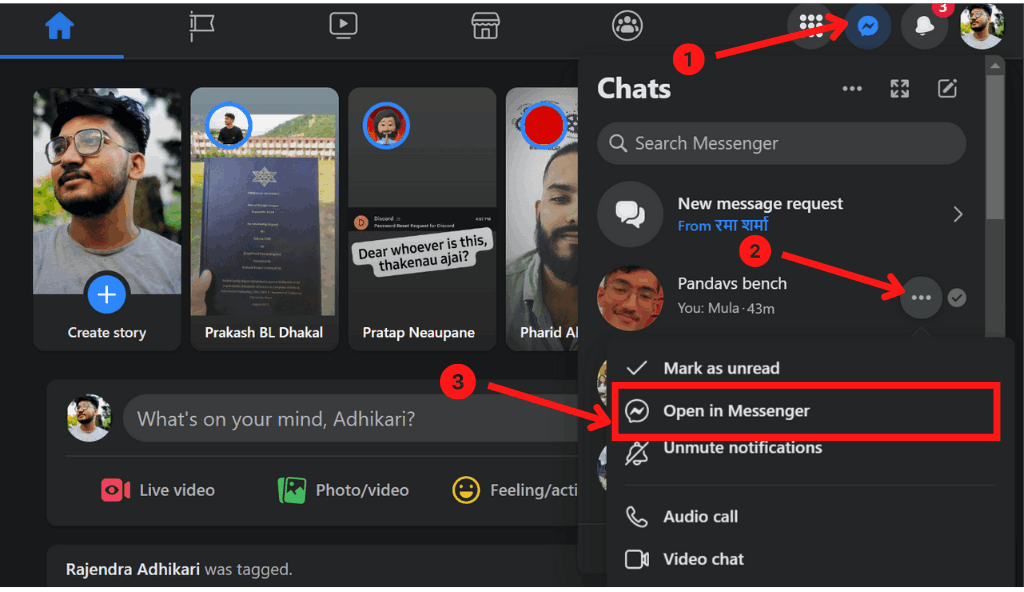
Task: Open Rajendra Adhikari profile link
Action: point(133,569)
